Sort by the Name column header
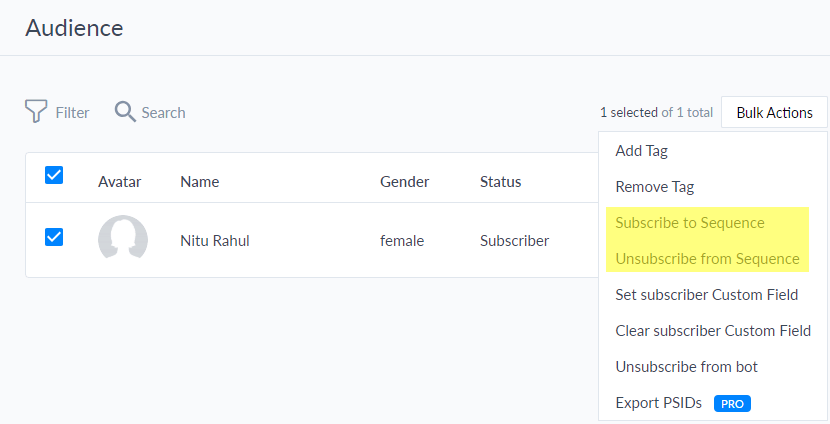The image size is (830, 424). point(200,182)
